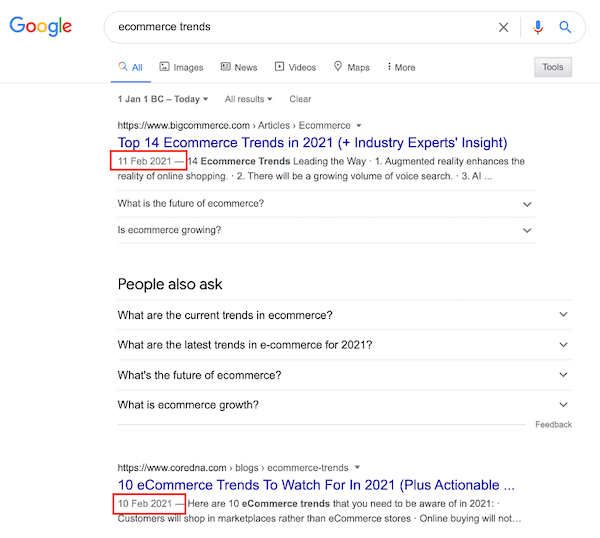Open the Videos results tab

pyautogui.click(x=295, y=67)
